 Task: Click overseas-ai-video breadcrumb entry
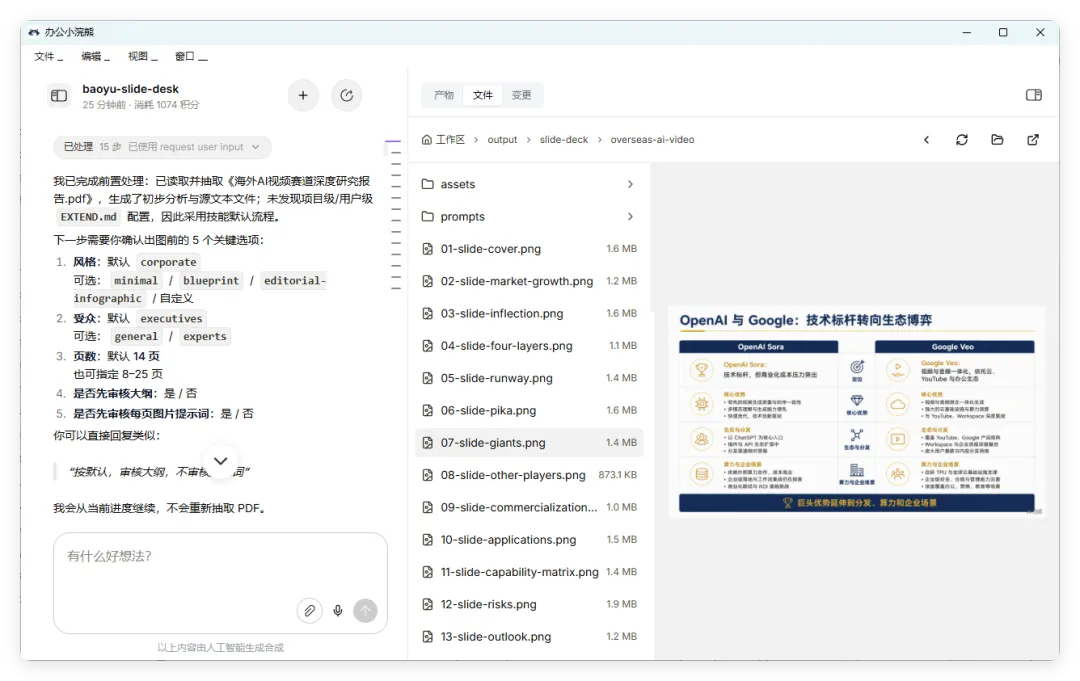click(x=652, y=140)
